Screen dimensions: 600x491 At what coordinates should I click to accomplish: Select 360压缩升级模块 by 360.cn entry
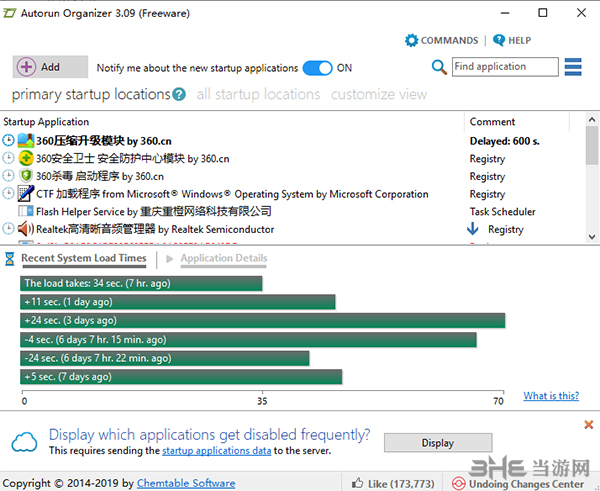(104, 141)
